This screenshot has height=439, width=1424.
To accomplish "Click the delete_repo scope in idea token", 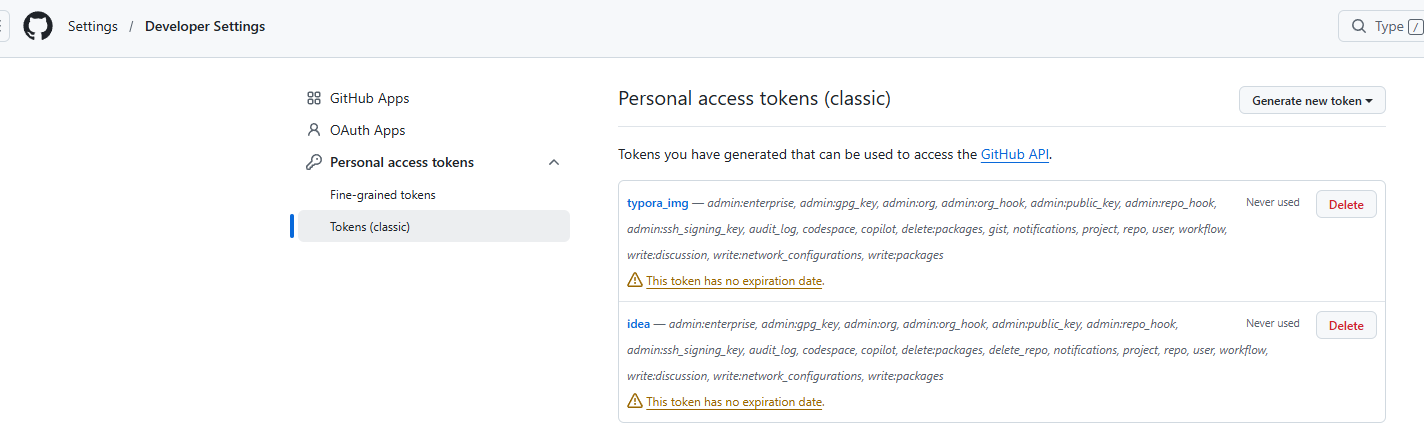I will coord(1018,350).
